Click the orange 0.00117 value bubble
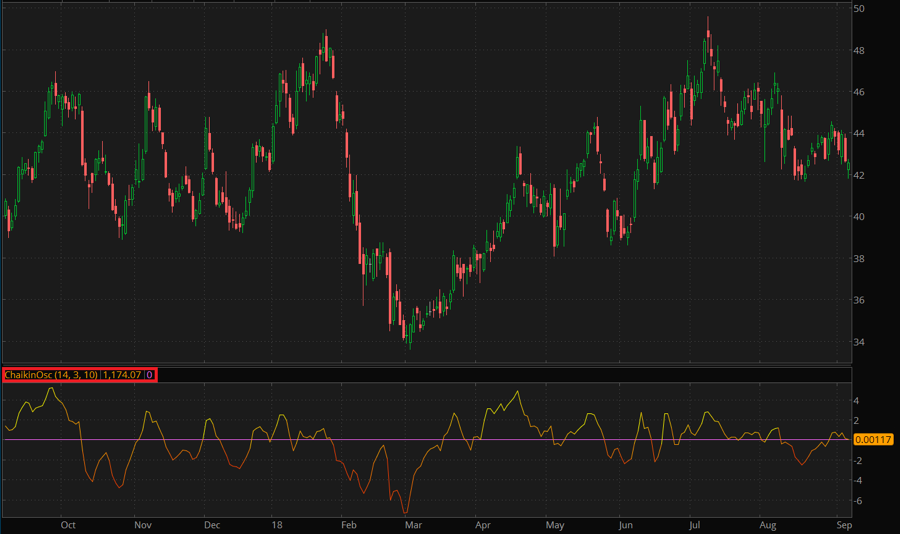This screenshot has width=900, height=534. (871, 440)
